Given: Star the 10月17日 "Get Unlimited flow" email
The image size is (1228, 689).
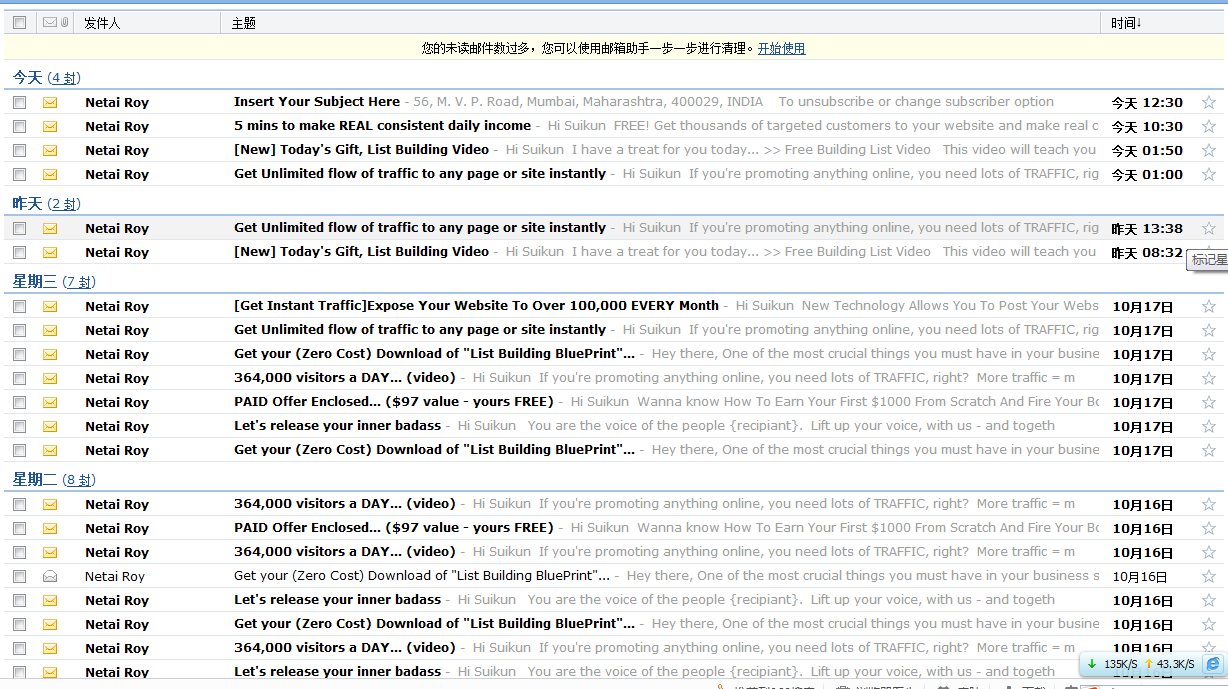Looking at the screenshot, I should (x=1208, y=330).
